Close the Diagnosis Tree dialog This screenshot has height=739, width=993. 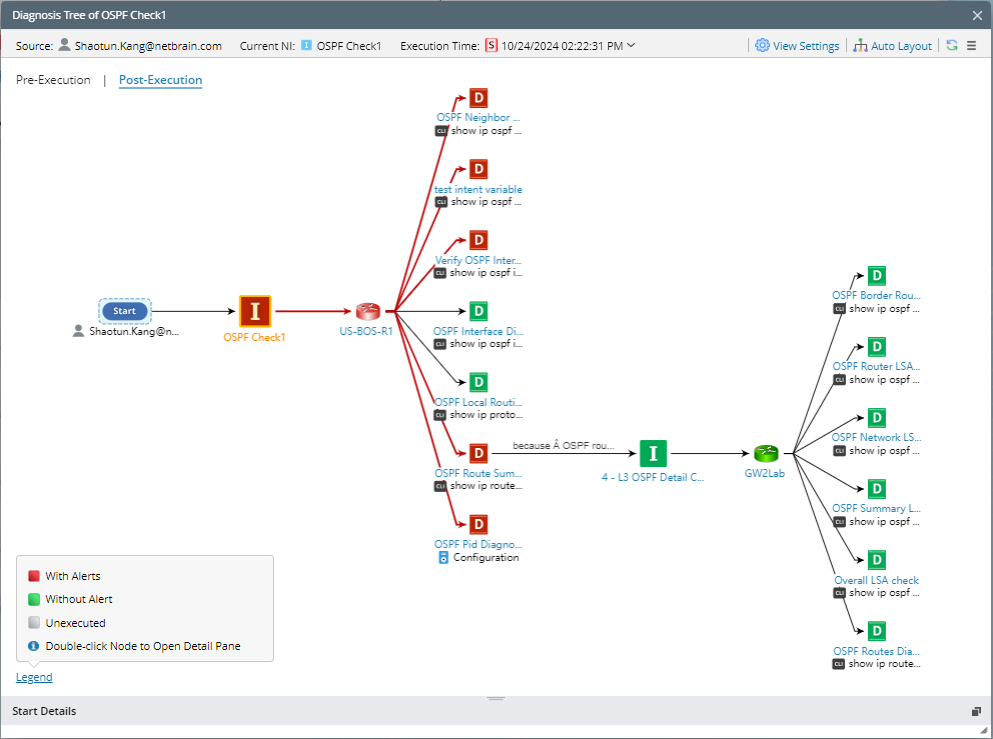coord(977,15)
